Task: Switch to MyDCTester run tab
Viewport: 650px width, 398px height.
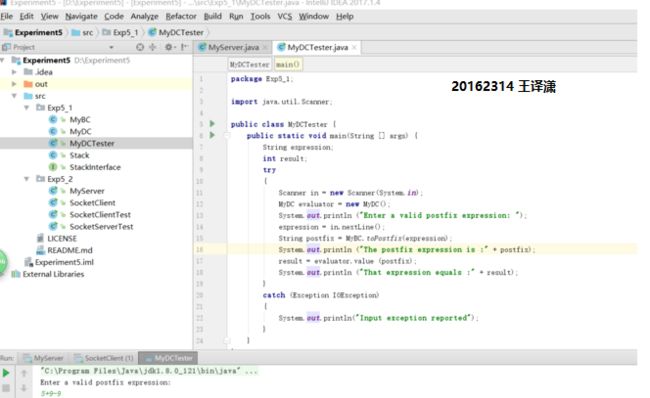Action: (168, 358)
